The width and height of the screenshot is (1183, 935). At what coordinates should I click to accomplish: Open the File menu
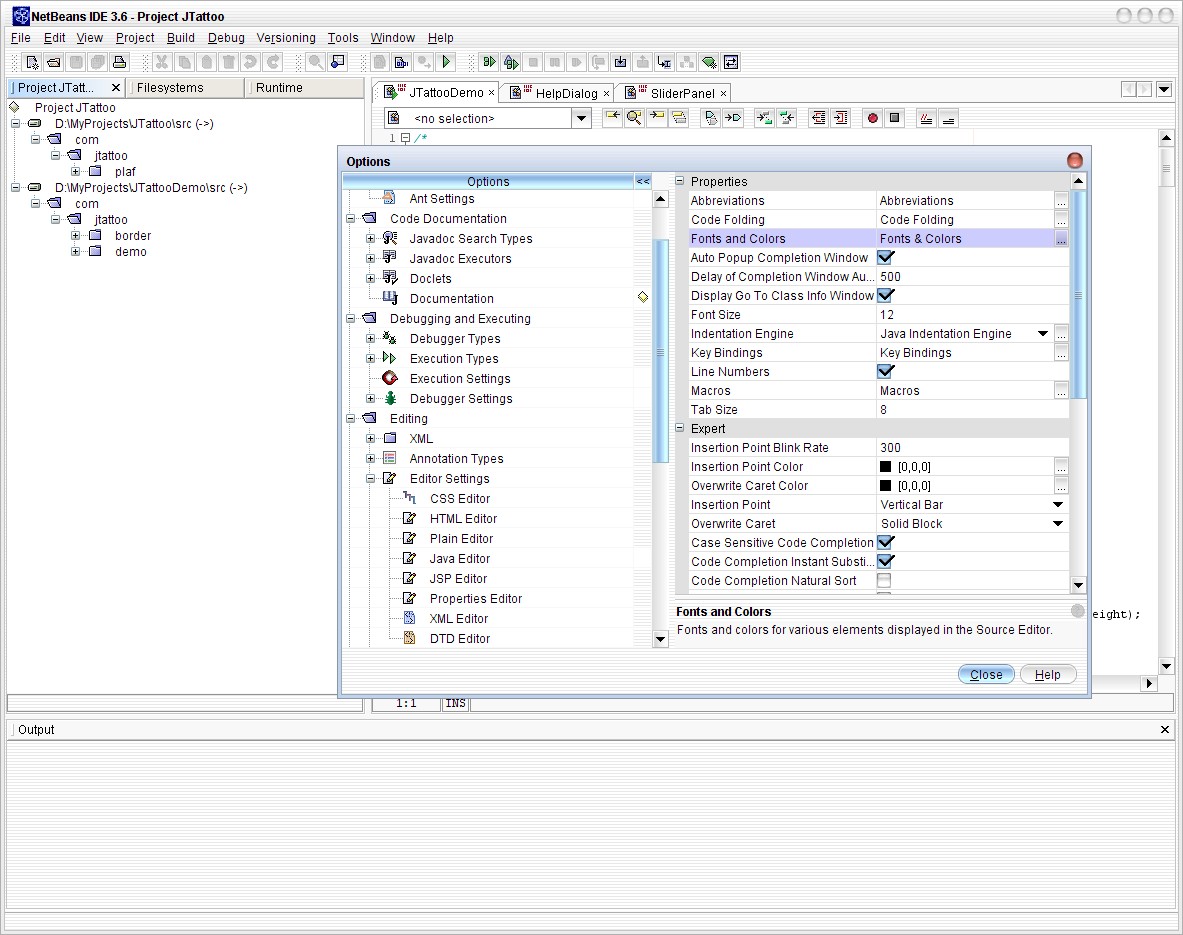(x=20, y=38)
